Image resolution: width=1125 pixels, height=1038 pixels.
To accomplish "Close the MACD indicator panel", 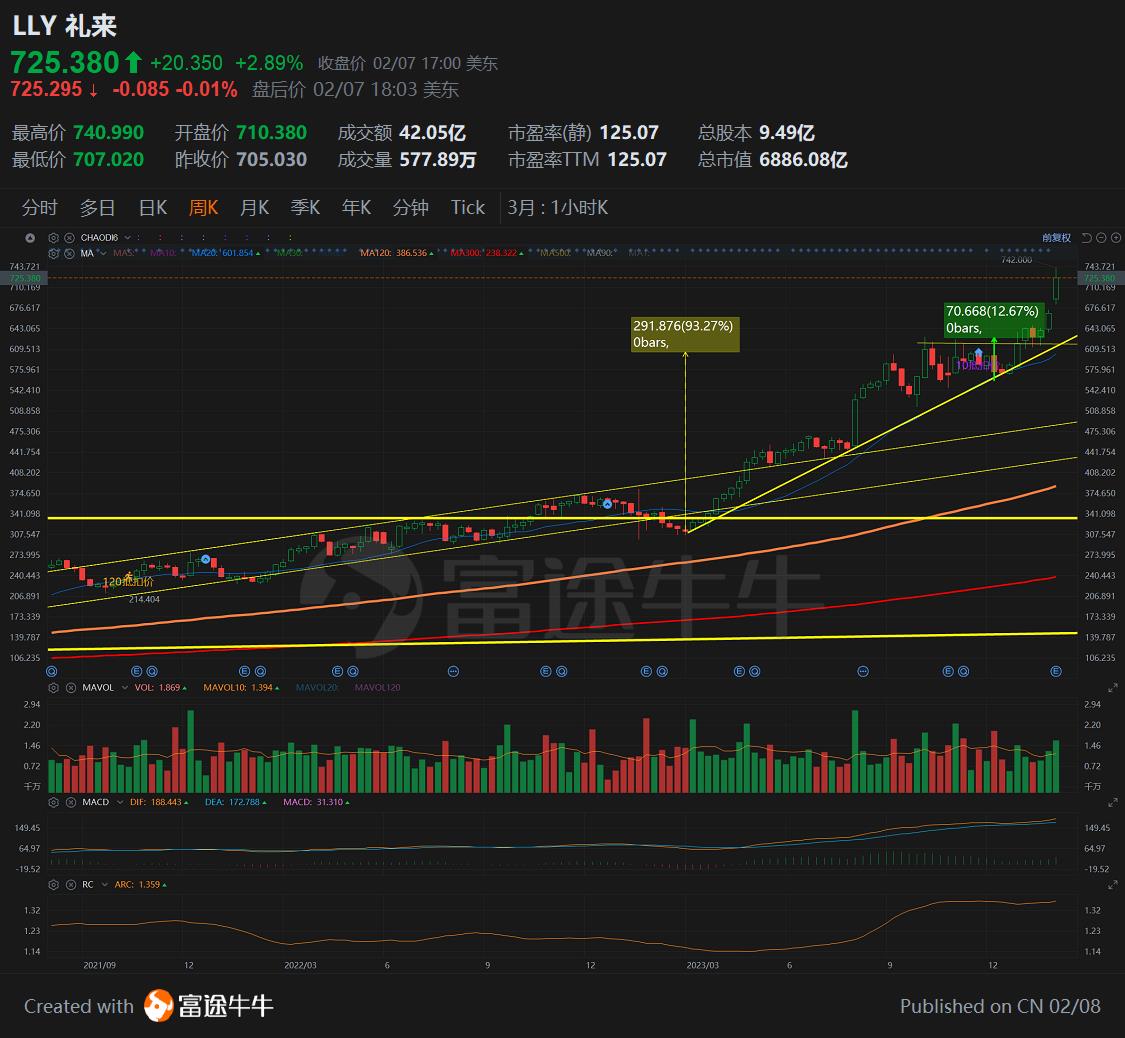I will 70,802.
